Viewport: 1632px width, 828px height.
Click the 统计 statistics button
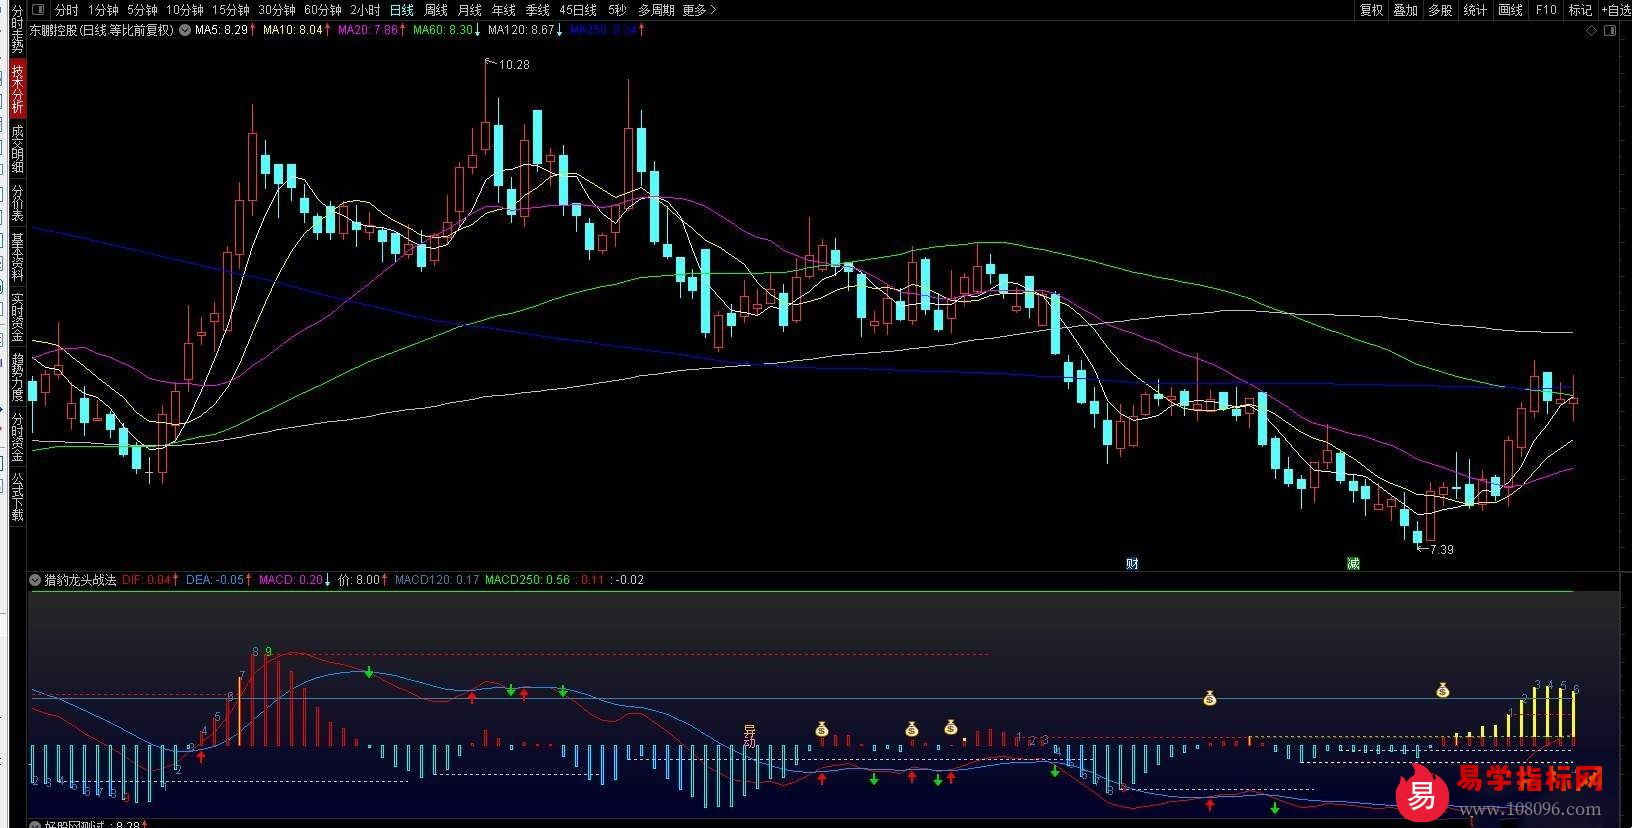click(x=1475, y=10)
